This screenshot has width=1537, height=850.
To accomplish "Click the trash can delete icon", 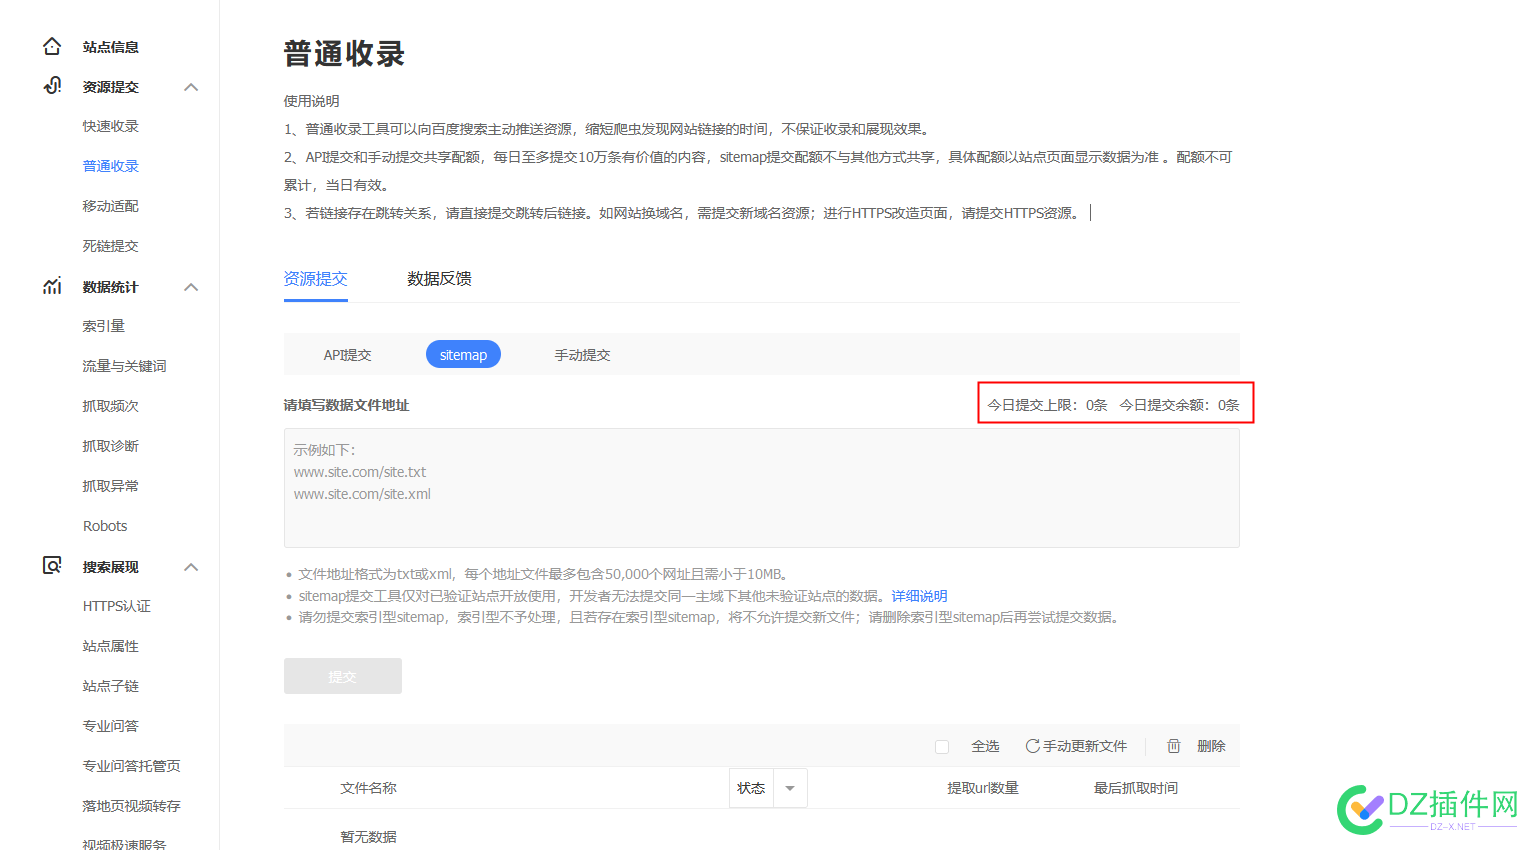I will coord(1174,746).
